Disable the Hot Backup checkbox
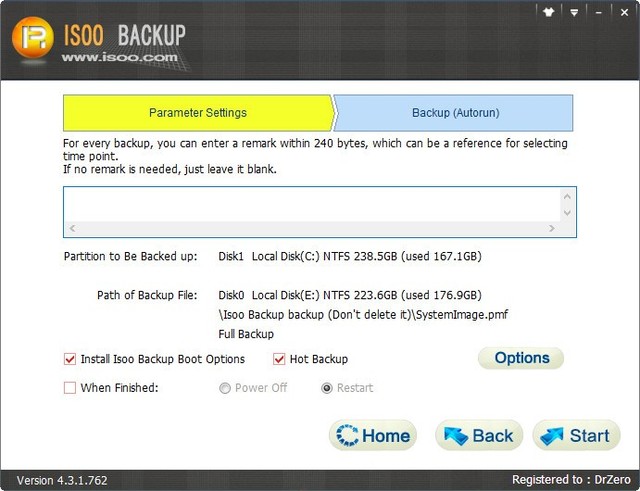 tap(280, 359)
